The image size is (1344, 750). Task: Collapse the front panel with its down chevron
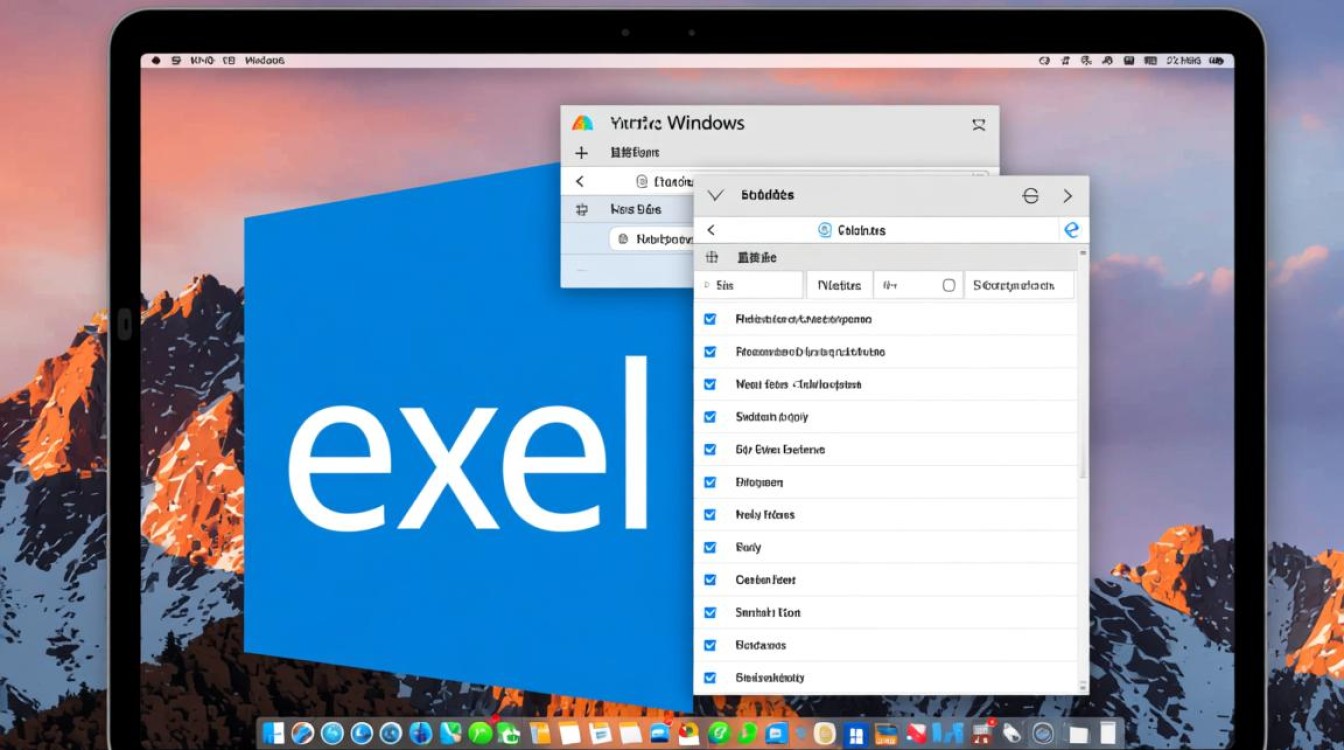point(715,195)
